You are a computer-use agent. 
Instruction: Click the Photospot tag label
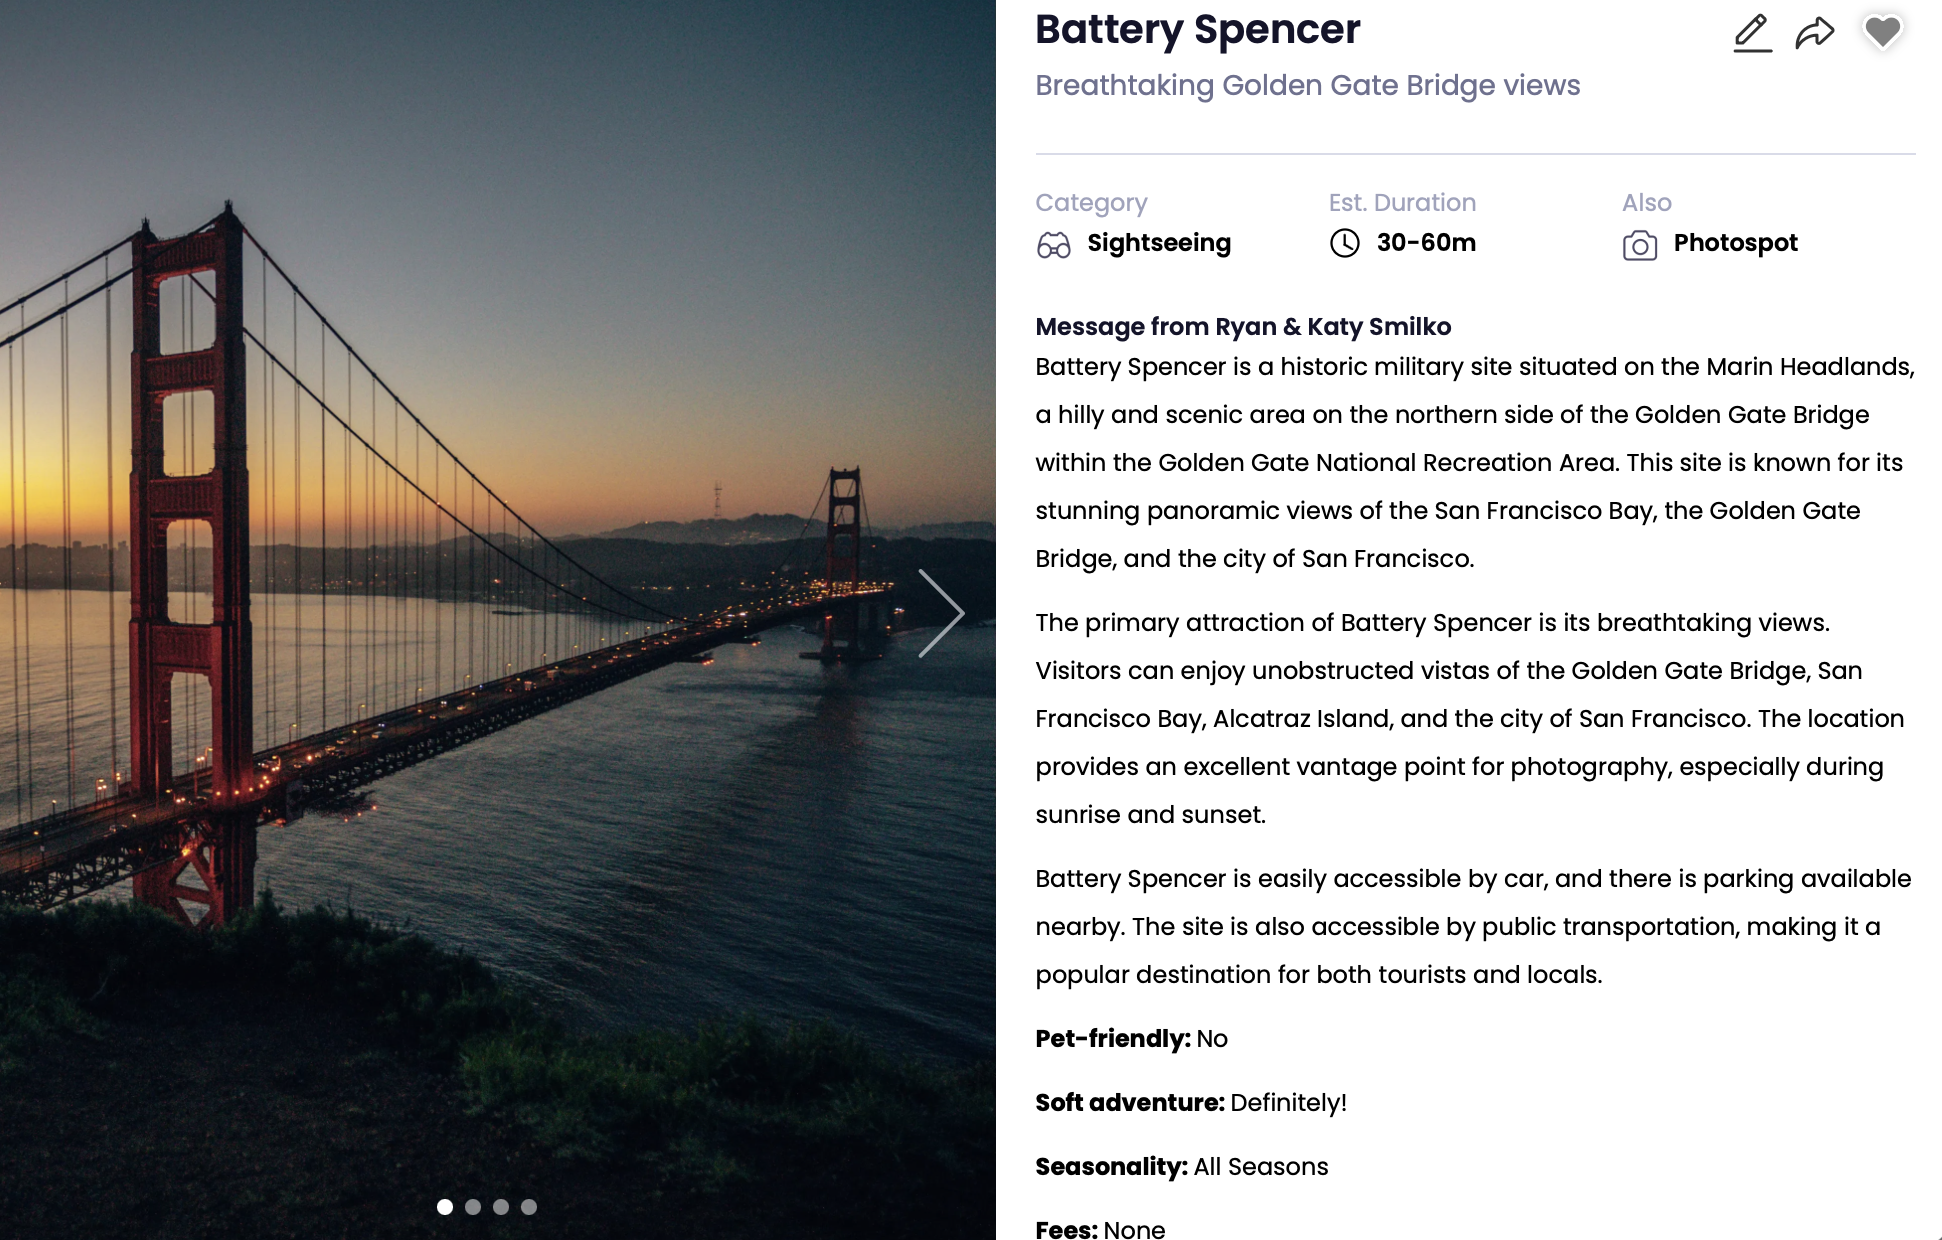[1735, 243]
